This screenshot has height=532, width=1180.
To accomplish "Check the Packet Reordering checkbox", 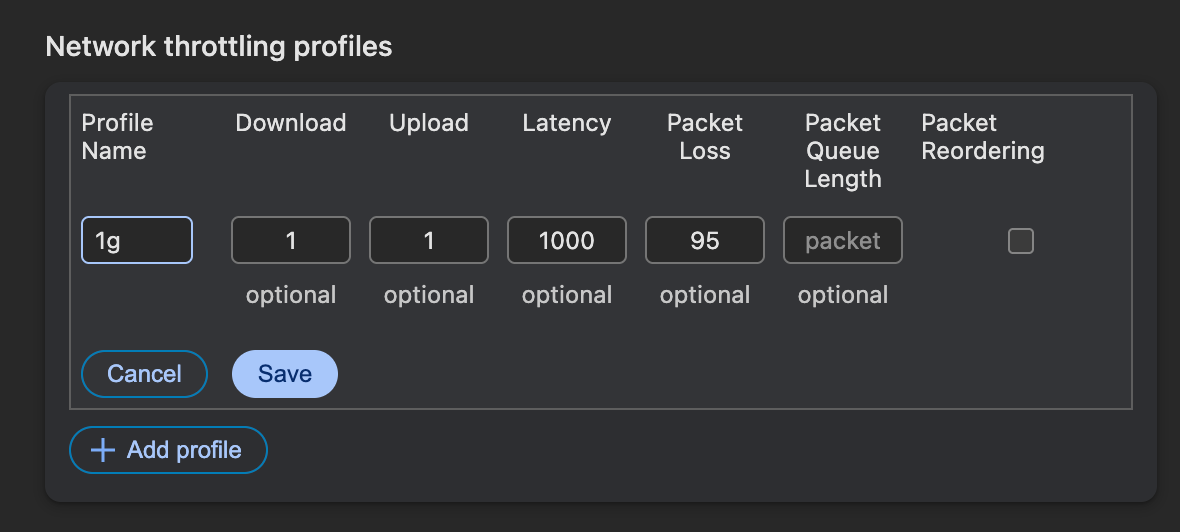I will (1020, 241).
